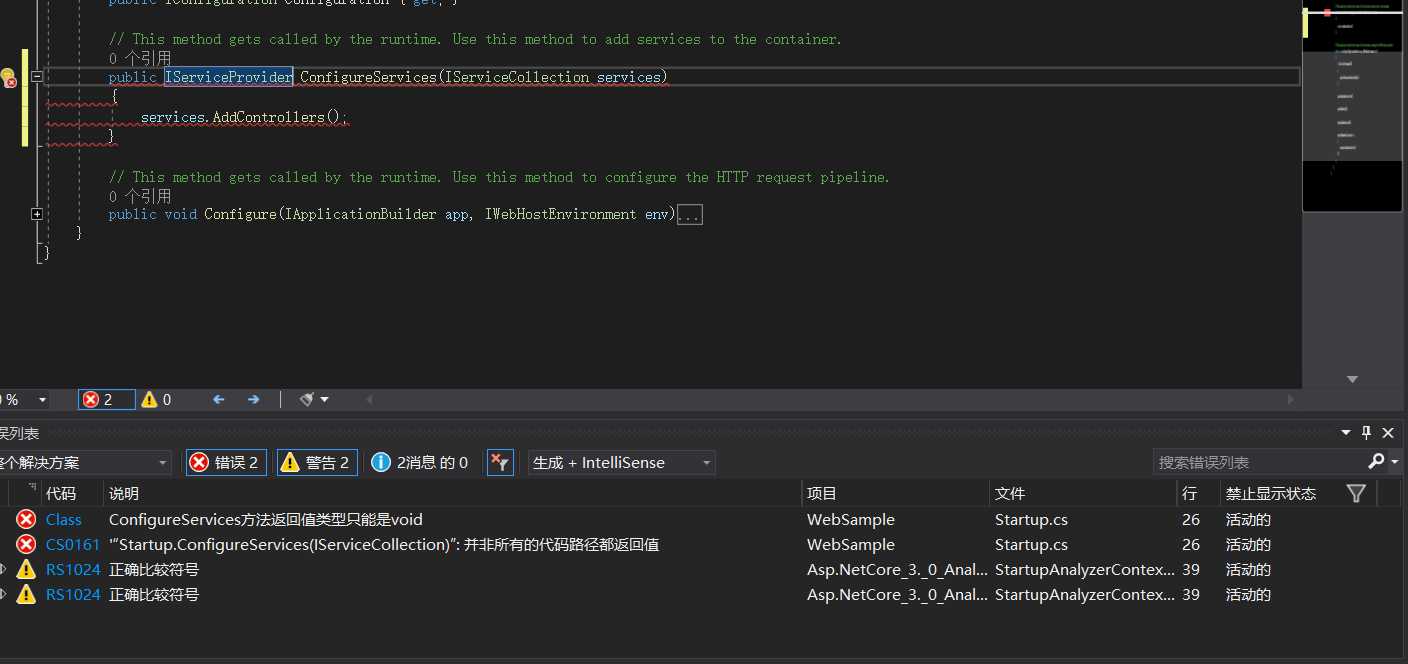Focus the 搜索错误列表 search box
Screen dimensions: 1408x664
point(1260,462)
